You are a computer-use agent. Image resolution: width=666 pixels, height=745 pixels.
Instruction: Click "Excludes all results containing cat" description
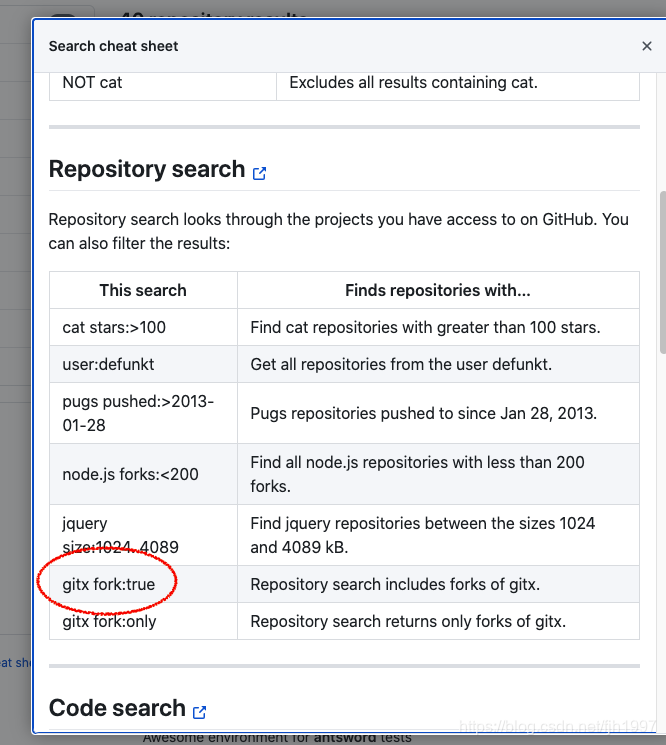[x=413, y=82]
